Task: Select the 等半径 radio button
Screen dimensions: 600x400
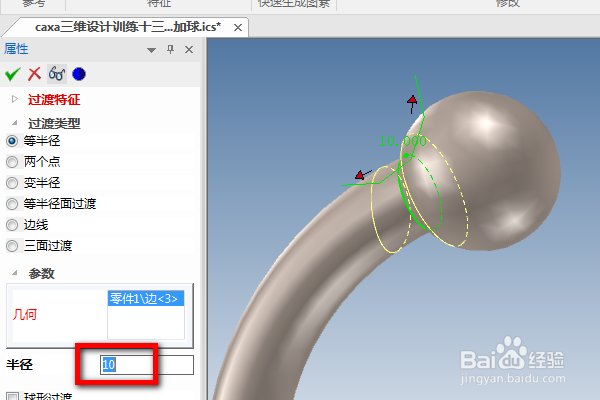Action: [x=12, y=141]
